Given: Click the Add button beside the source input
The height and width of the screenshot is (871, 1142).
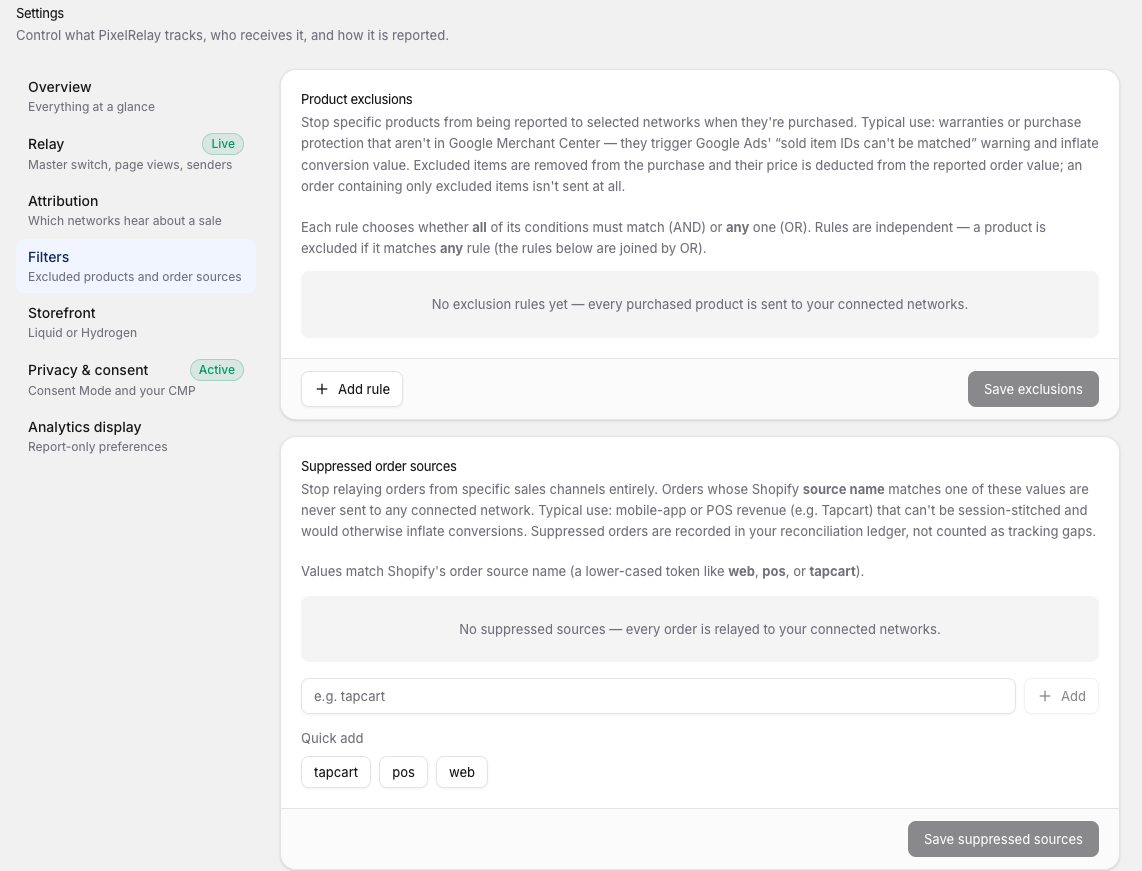Looking at the screenshot, I should [1061, 696].
